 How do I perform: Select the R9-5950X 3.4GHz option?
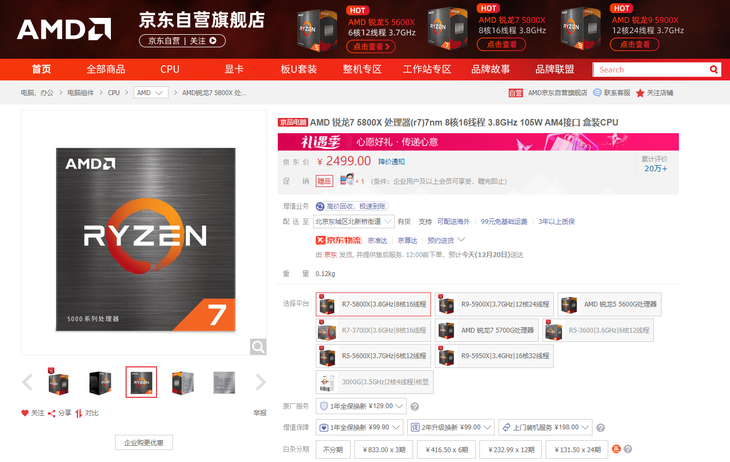click(x=494, y=356)
